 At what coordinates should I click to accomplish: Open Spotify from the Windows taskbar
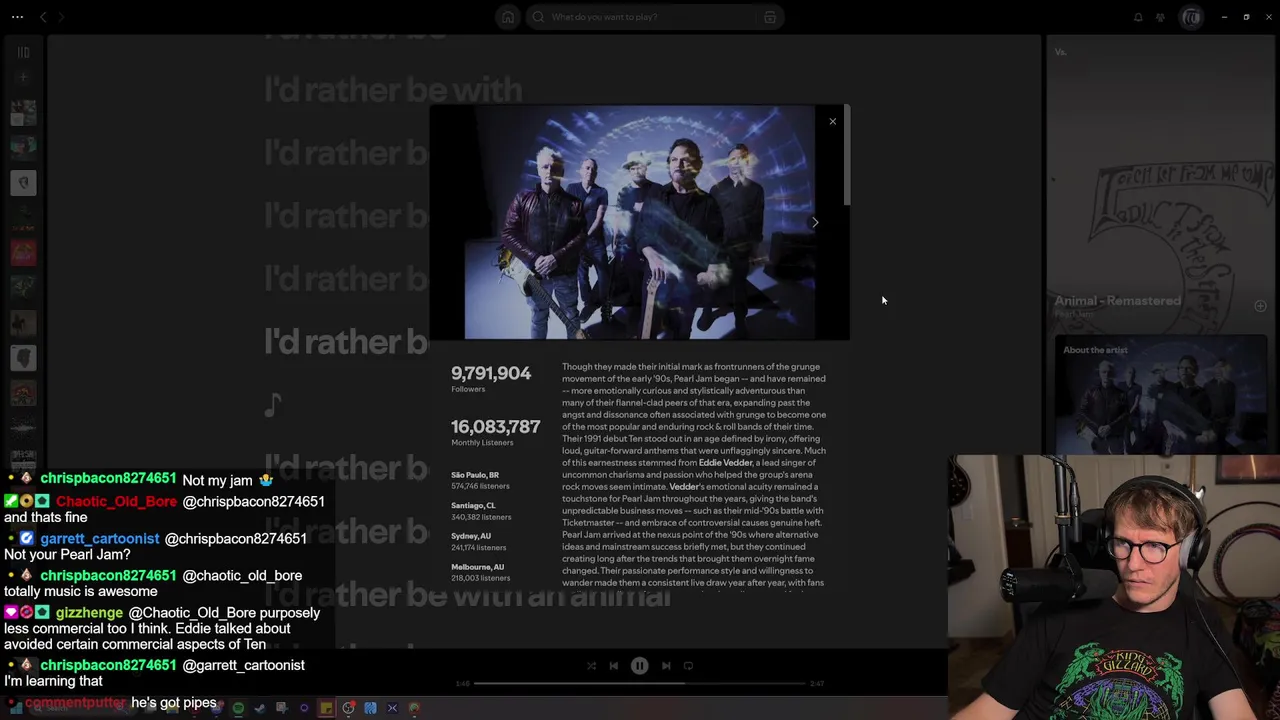pyautogui.click(x=238, y=709)
